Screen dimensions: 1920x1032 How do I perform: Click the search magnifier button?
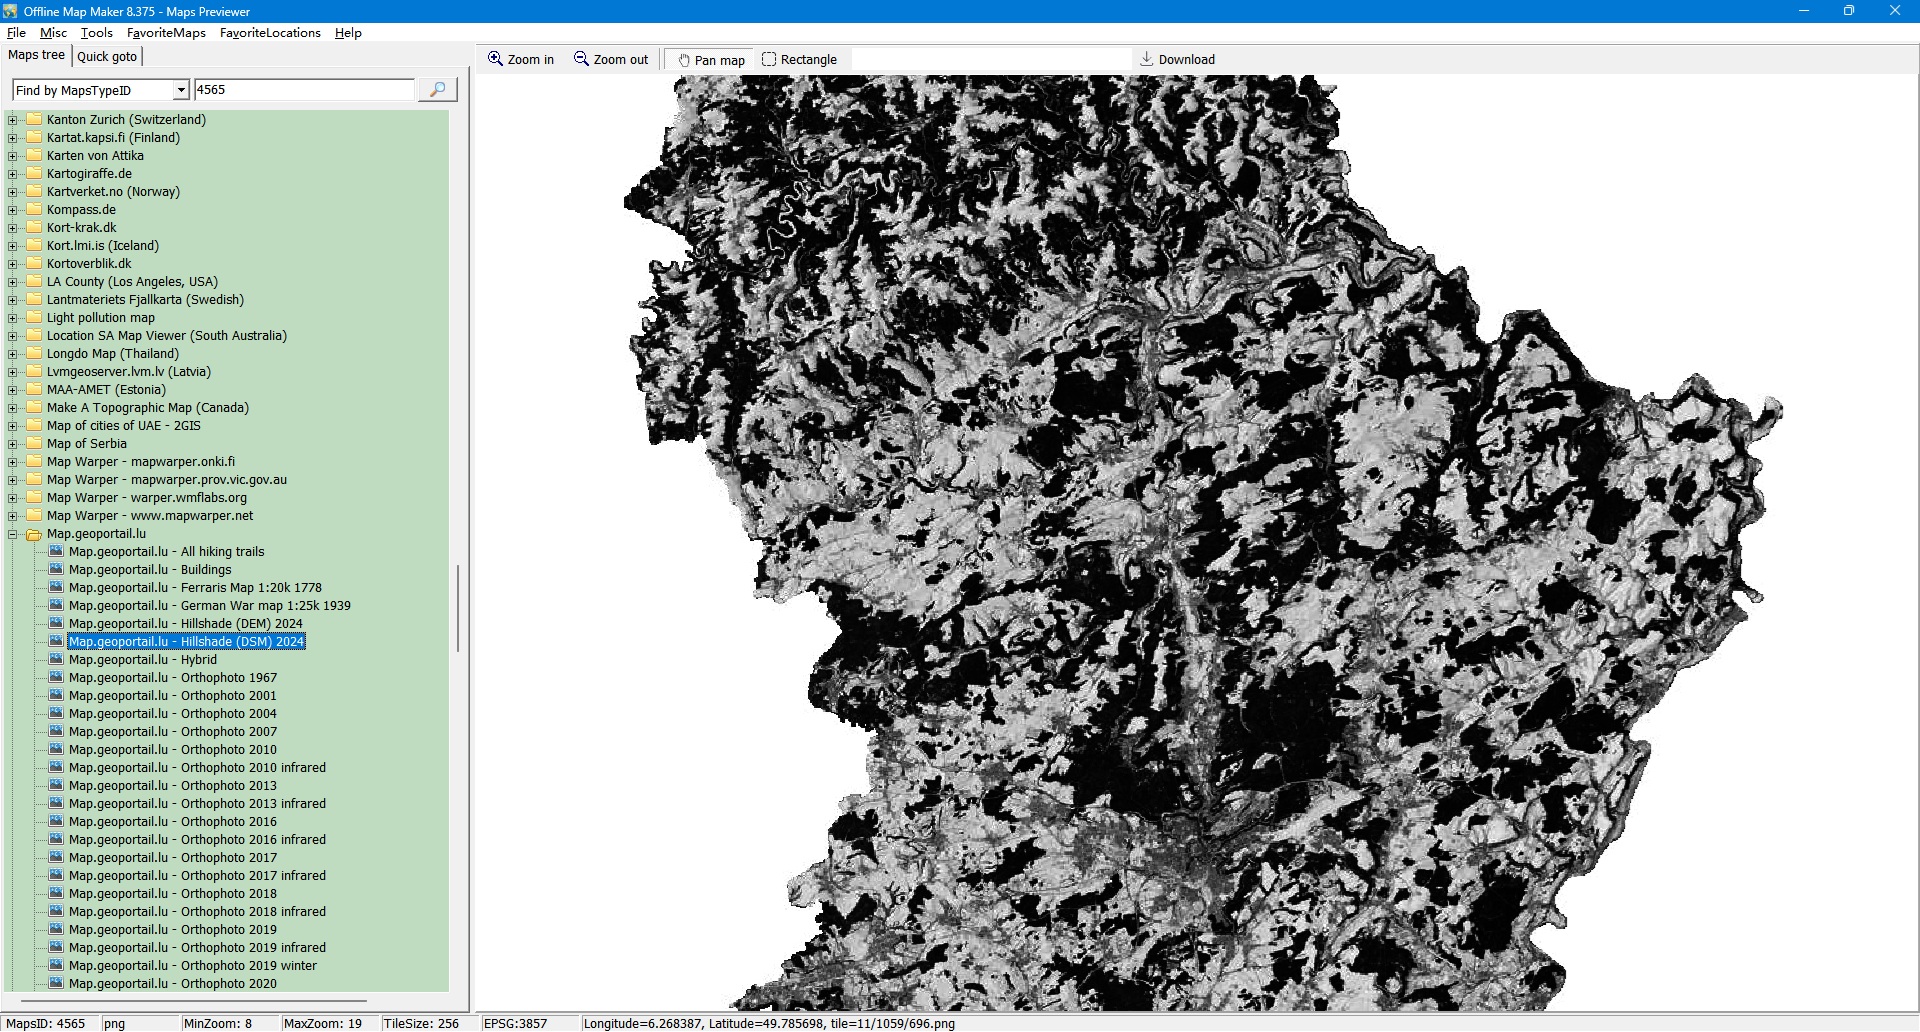437,90
